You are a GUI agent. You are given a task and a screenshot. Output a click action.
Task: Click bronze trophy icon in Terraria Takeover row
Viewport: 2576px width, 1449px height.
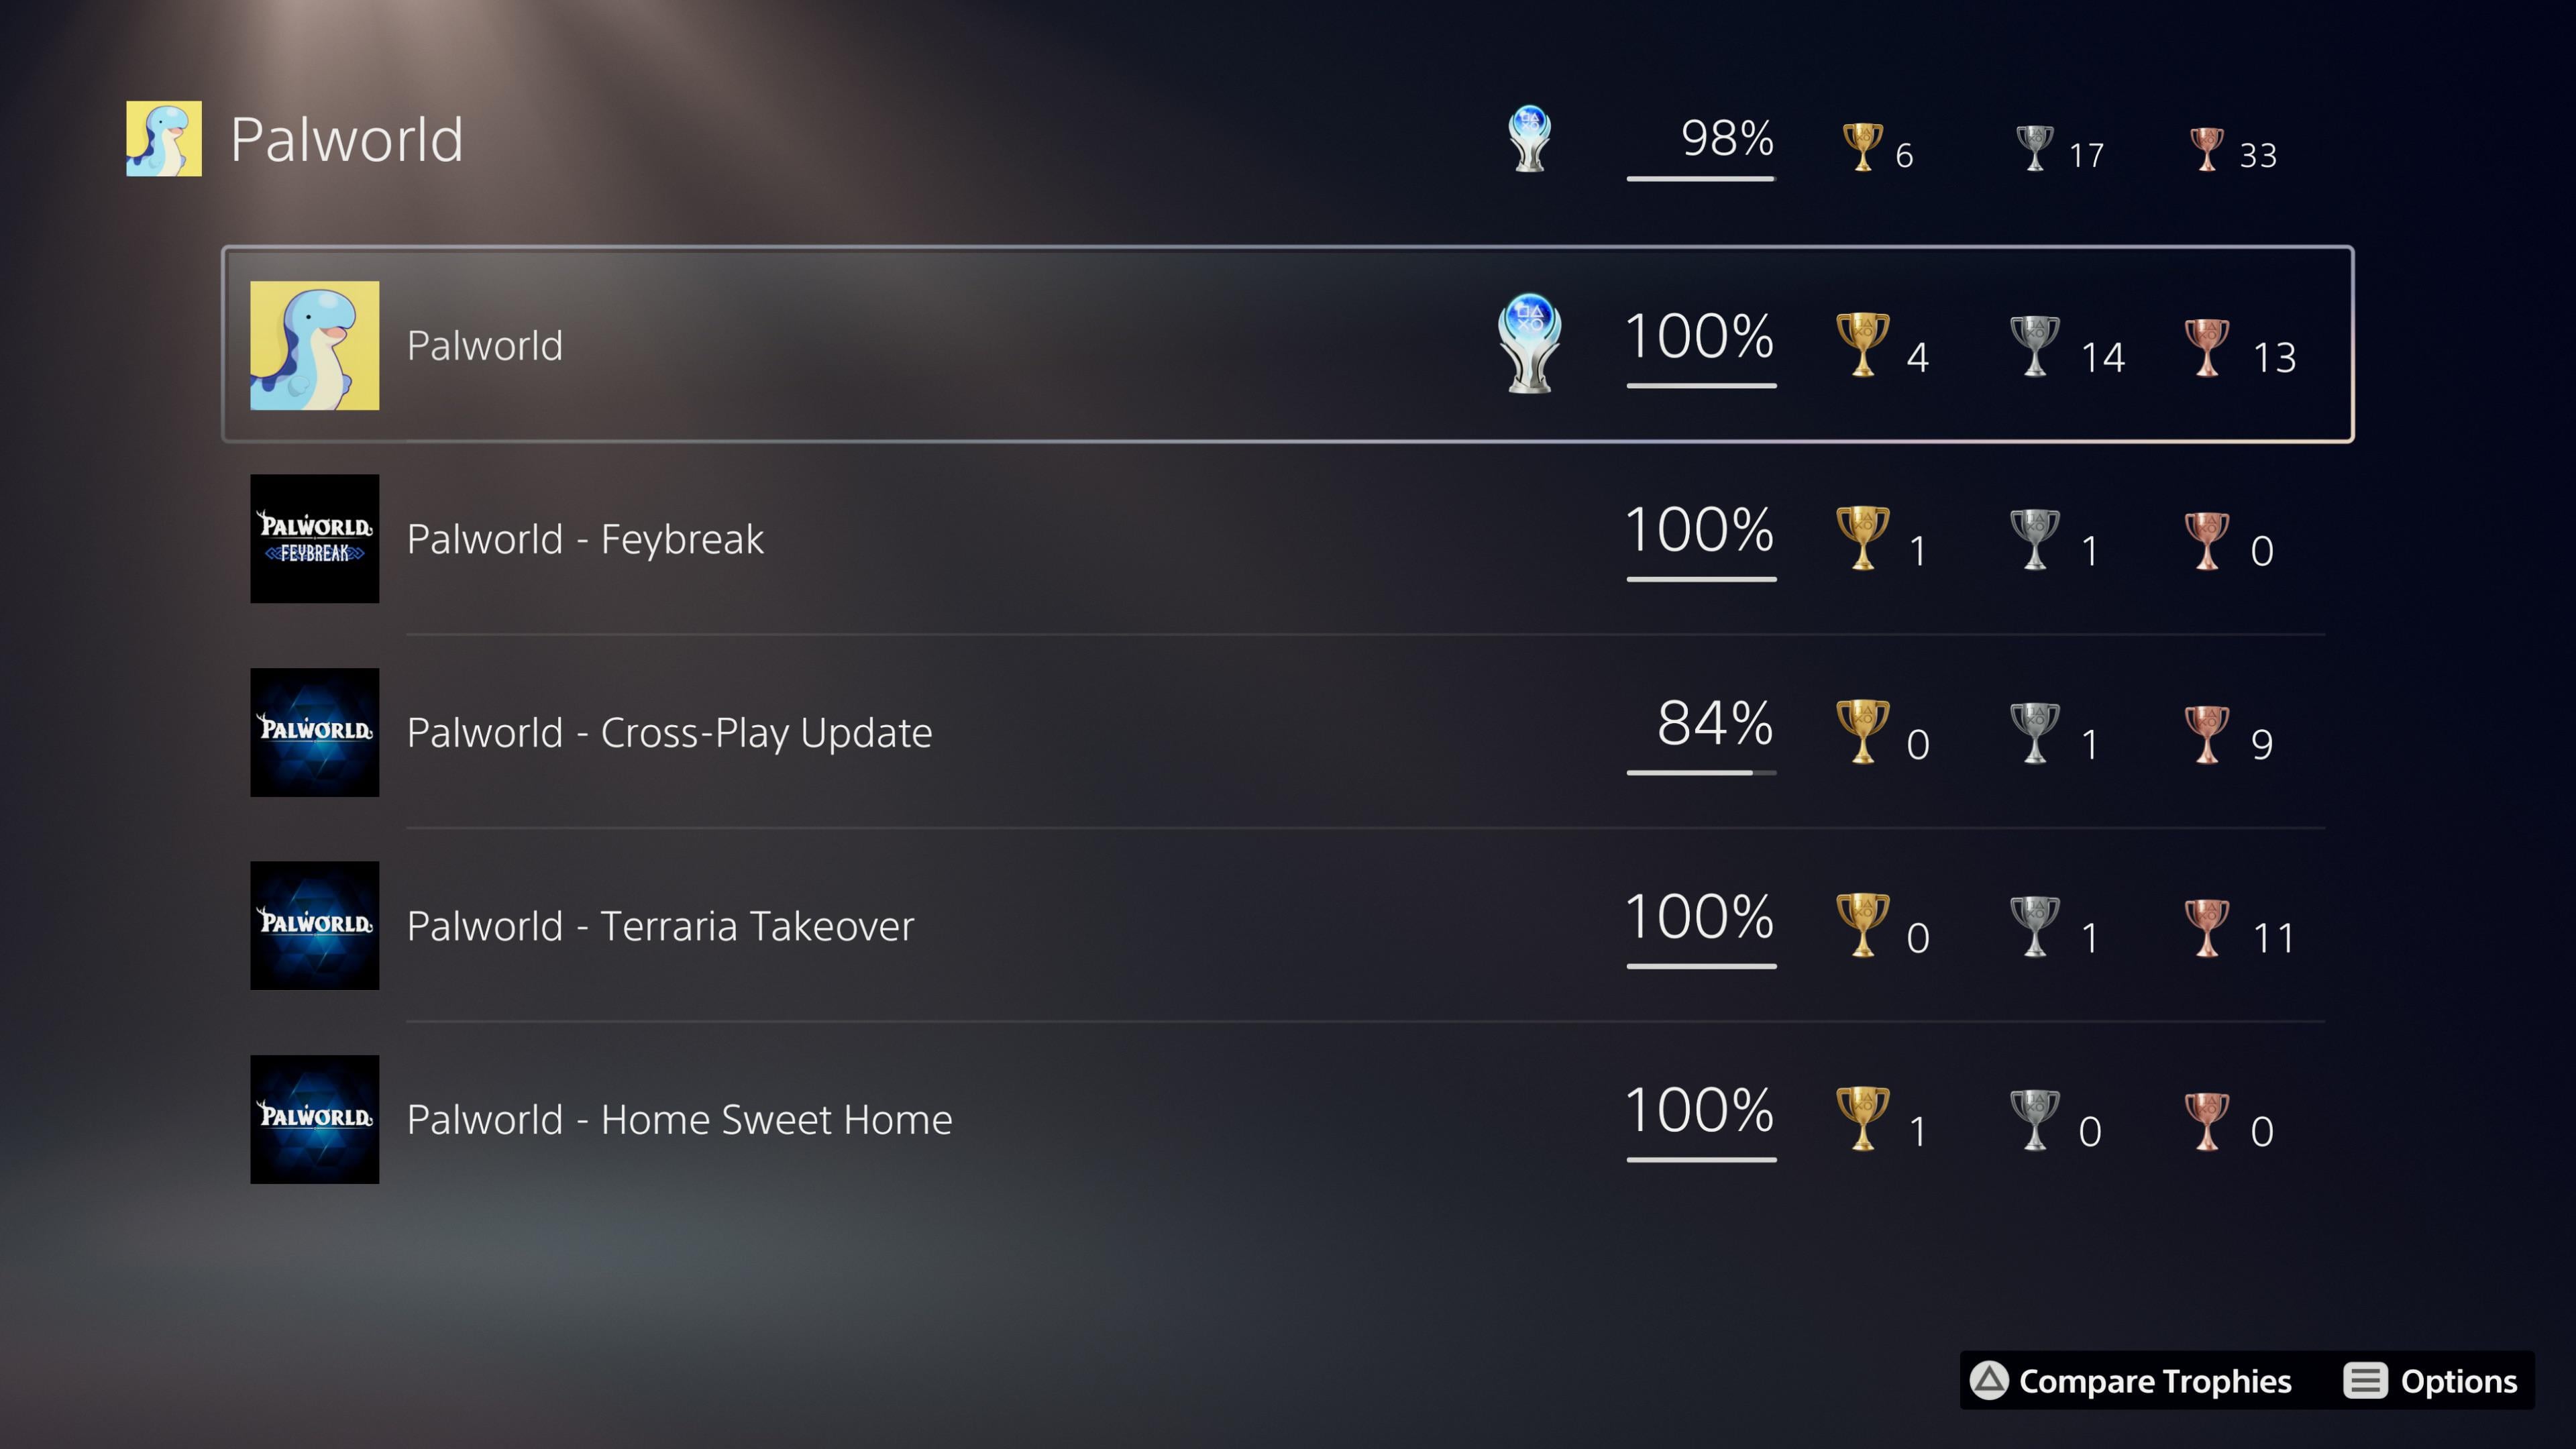coord(2206,926)
